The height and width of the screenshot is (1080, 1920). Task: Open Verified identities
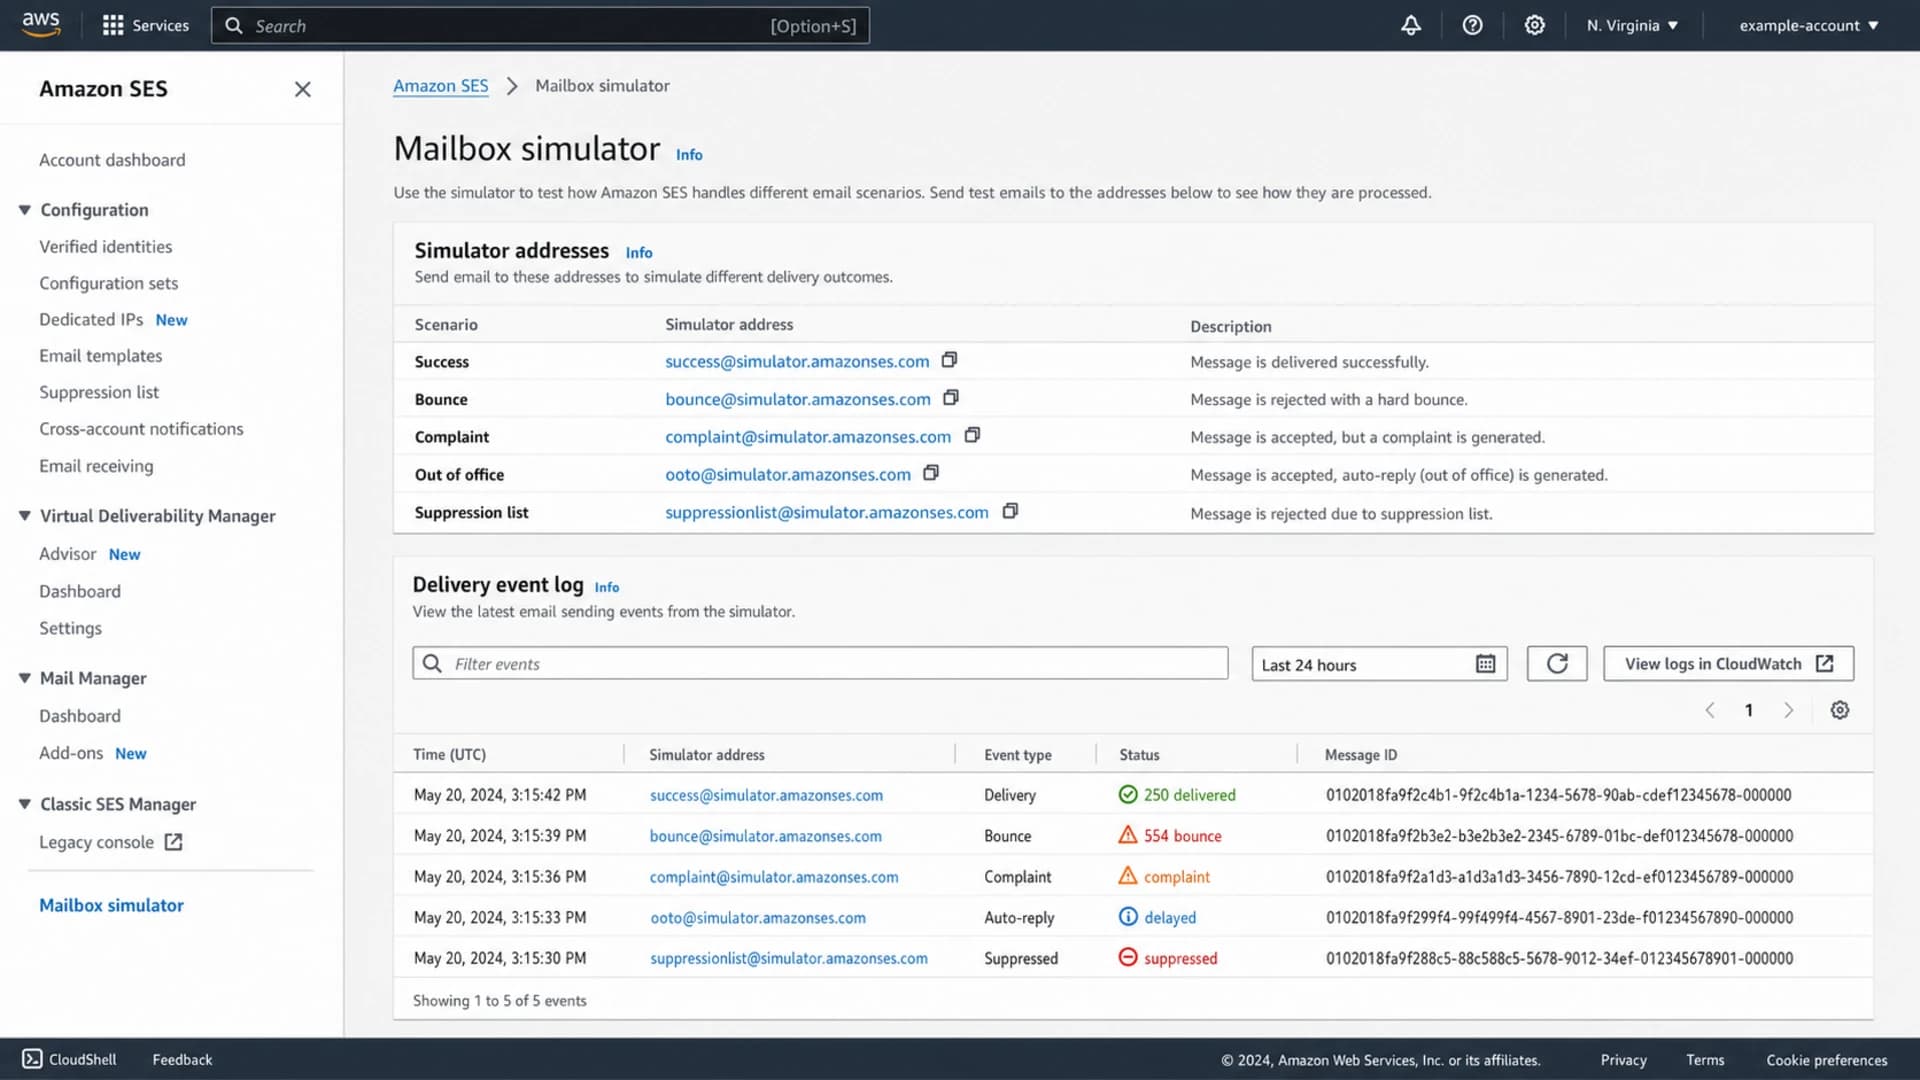click(105, 246)
